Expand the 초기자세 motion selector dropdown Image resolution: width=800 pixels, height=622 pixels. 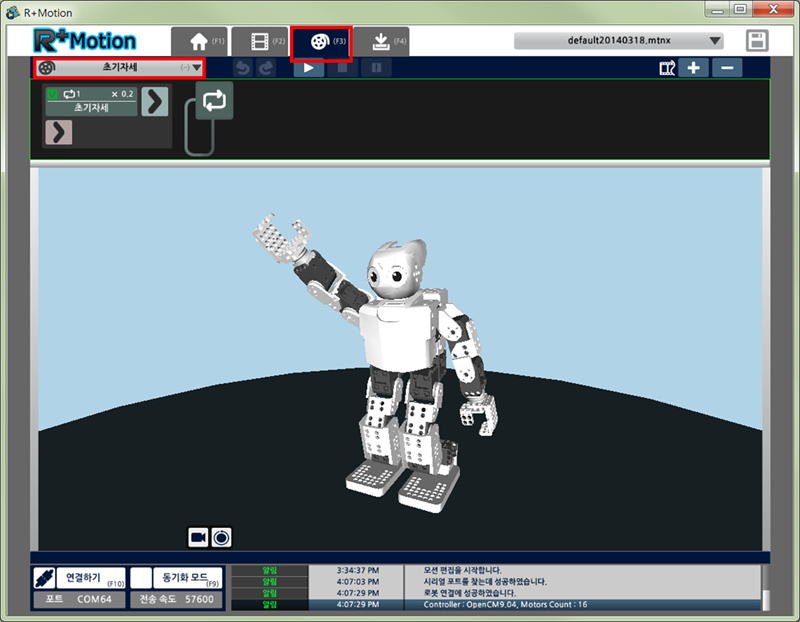point(196,67)
